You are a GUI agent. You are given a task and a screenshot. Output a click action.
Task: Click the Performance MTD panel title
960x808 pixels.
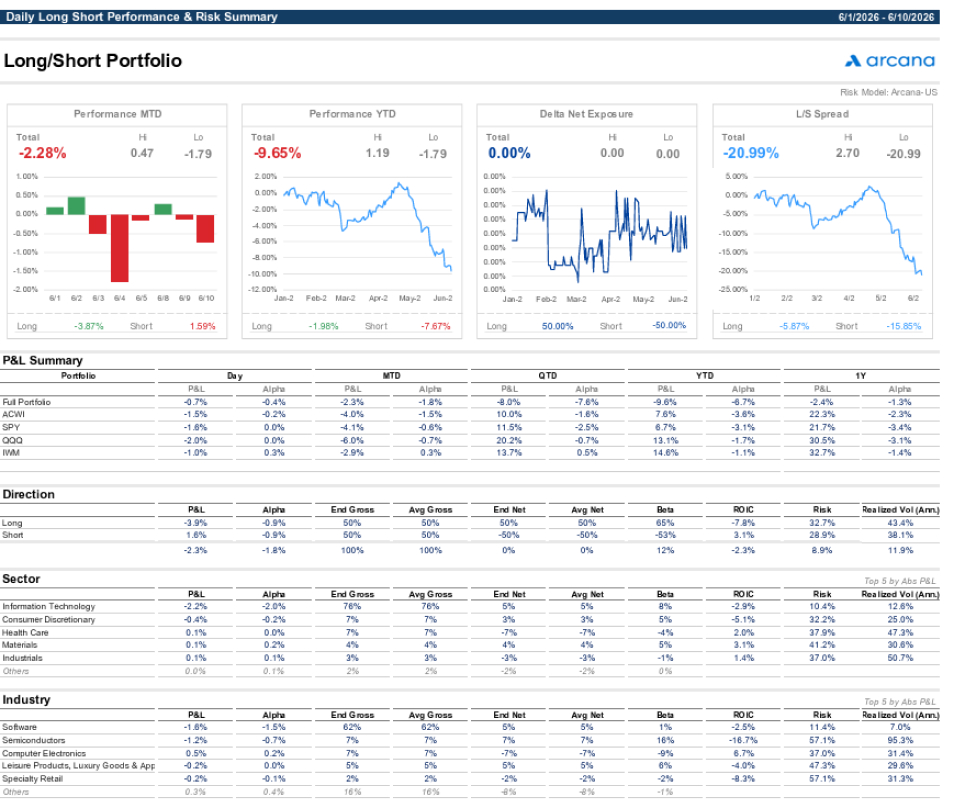point(118,114)
